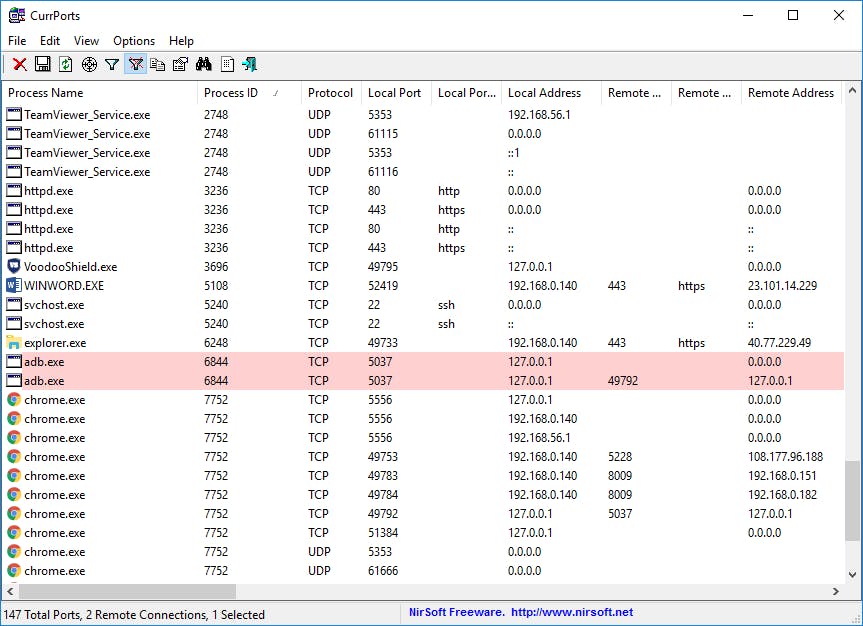Click local port value 52419

[x=383, y=286]
